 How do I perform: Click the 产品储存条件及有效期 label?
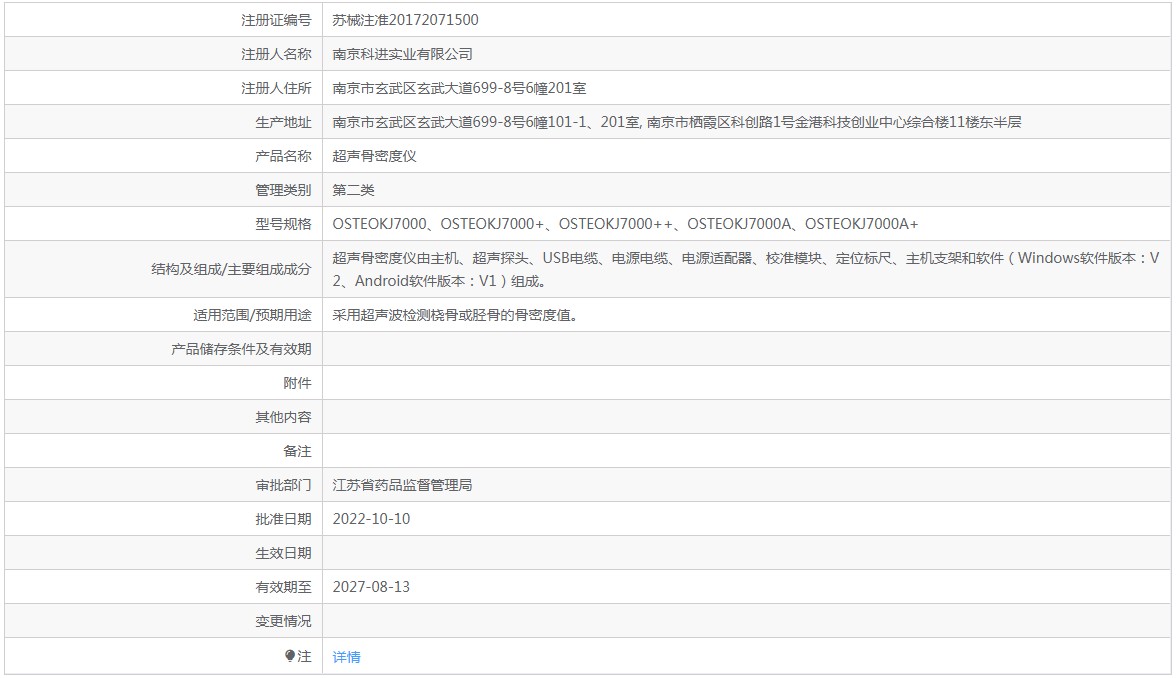pos(241,350)
